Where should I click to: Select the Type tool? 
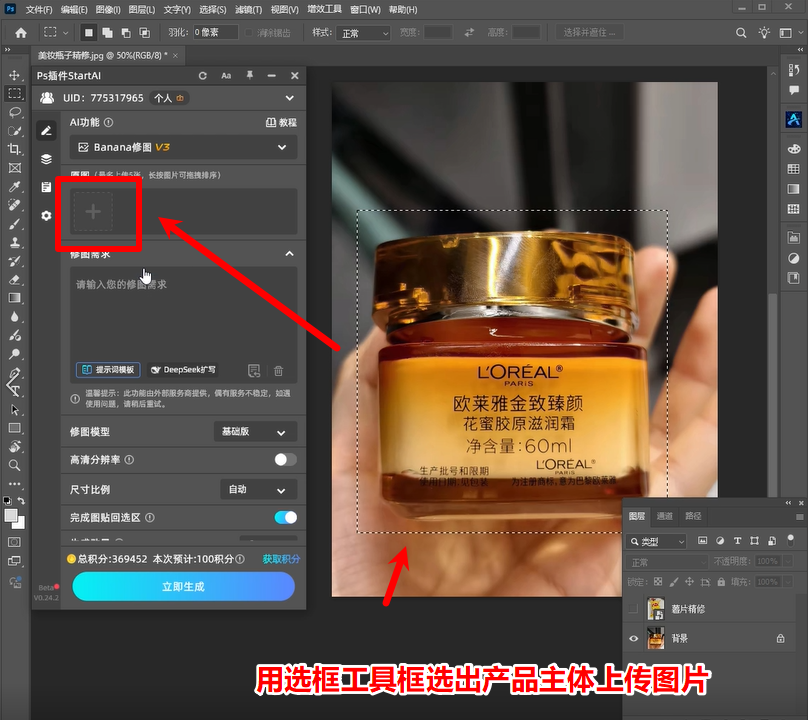click(14, 391)
